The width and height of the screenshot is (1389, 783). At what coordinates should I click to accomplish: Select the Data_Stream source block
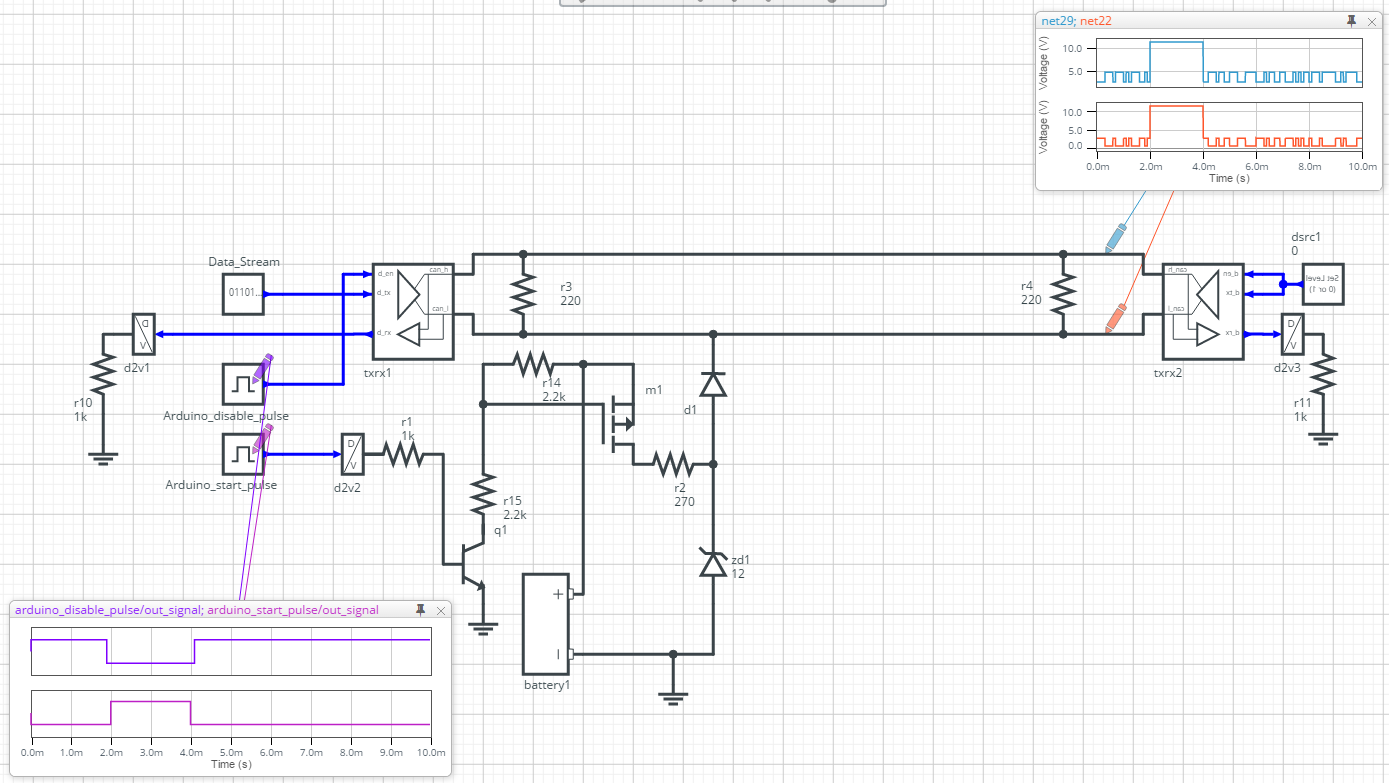point(243,294)
